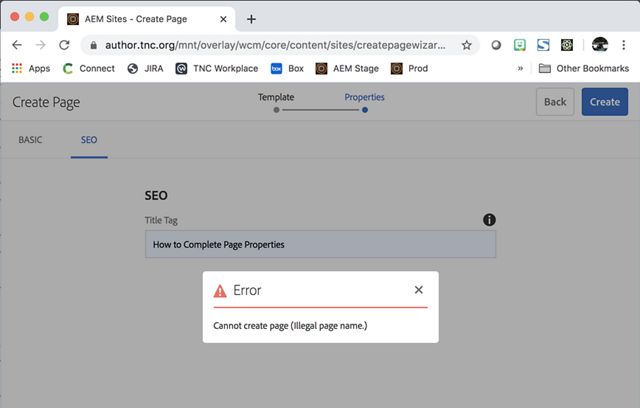
Task: Click the Back button
Action: (x=555, y=102)
